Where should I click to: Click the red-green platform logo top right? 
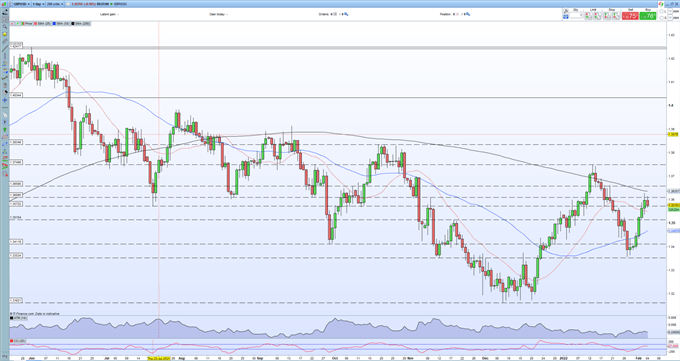click(x=661, y=4)
